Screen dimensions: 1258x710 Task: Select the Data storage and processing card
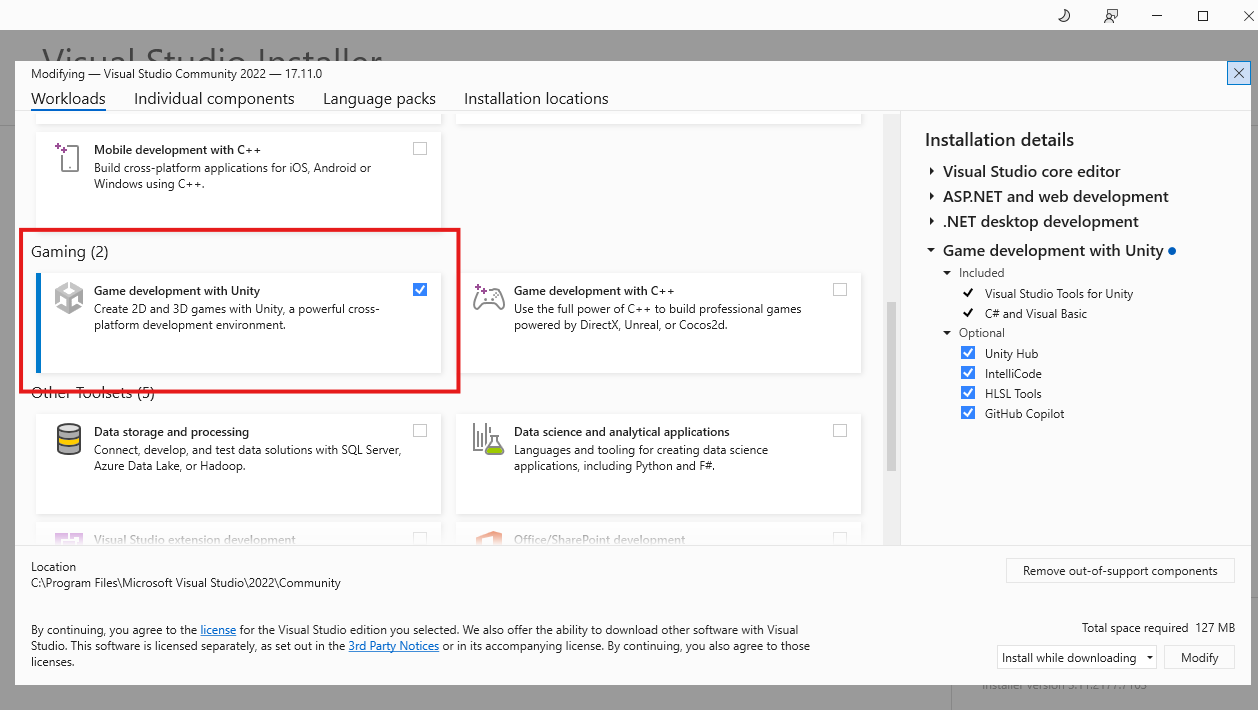(x=238, y=464)
